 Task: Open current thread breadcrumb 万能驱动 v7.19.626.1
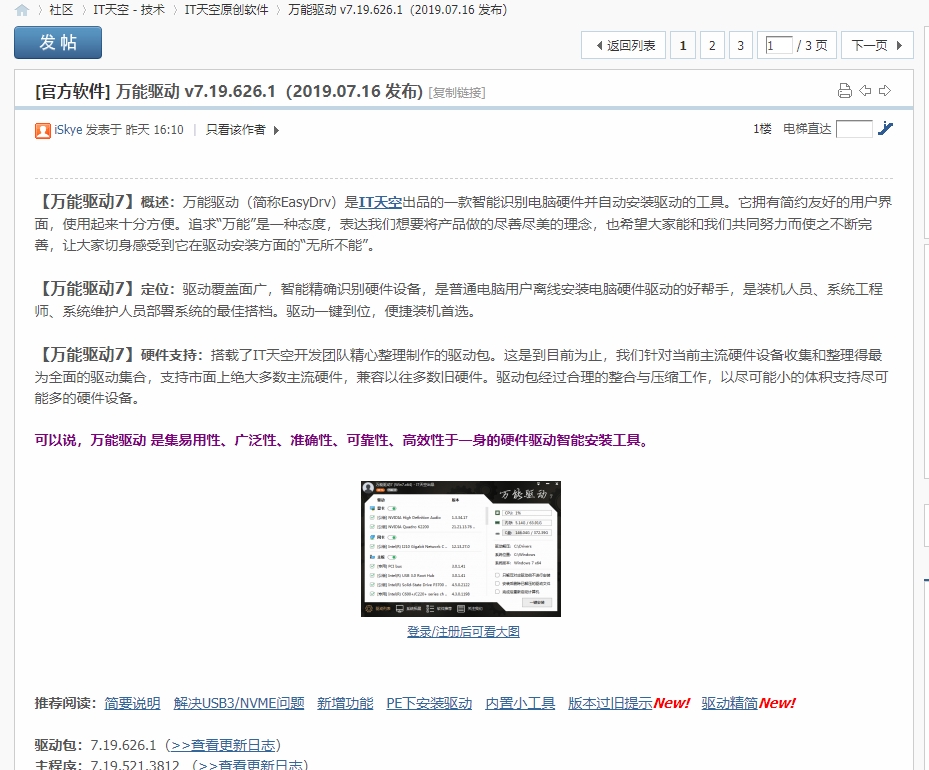(x=398, y=10)
